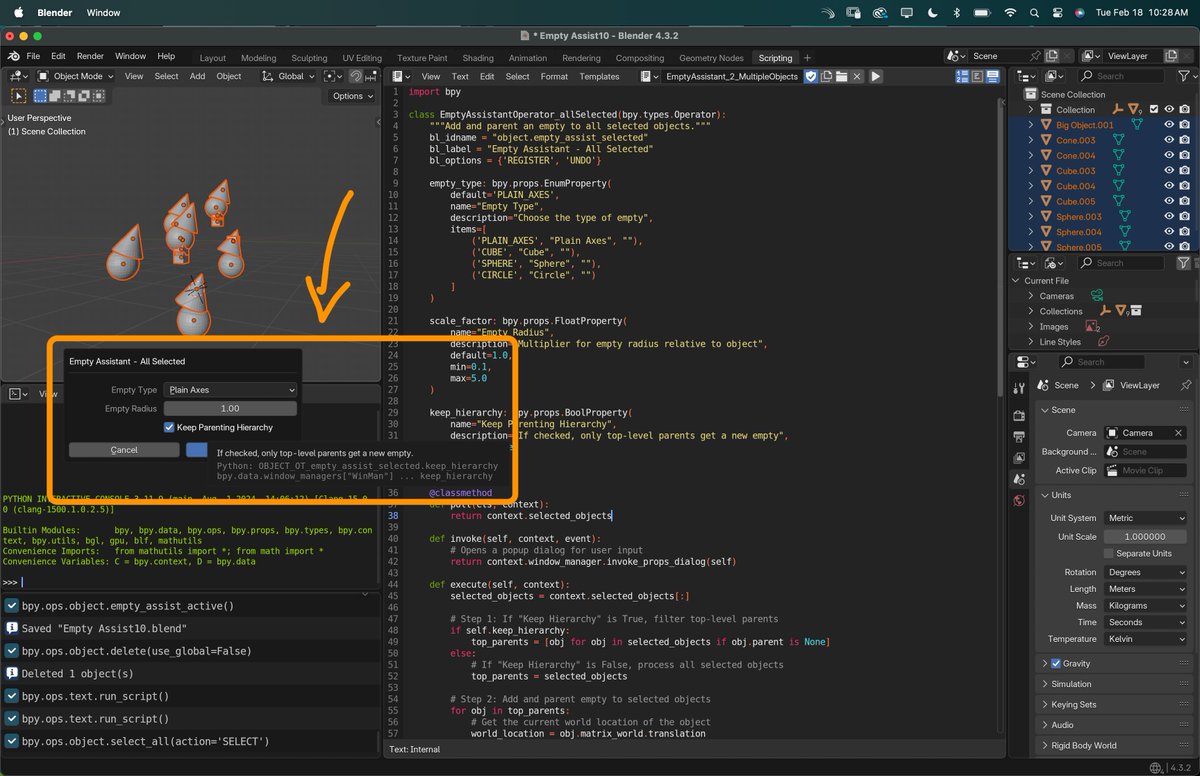Open the Render properties tab
The width and height of the screenshot is (1200, 776).
[x=1019, y=414]
